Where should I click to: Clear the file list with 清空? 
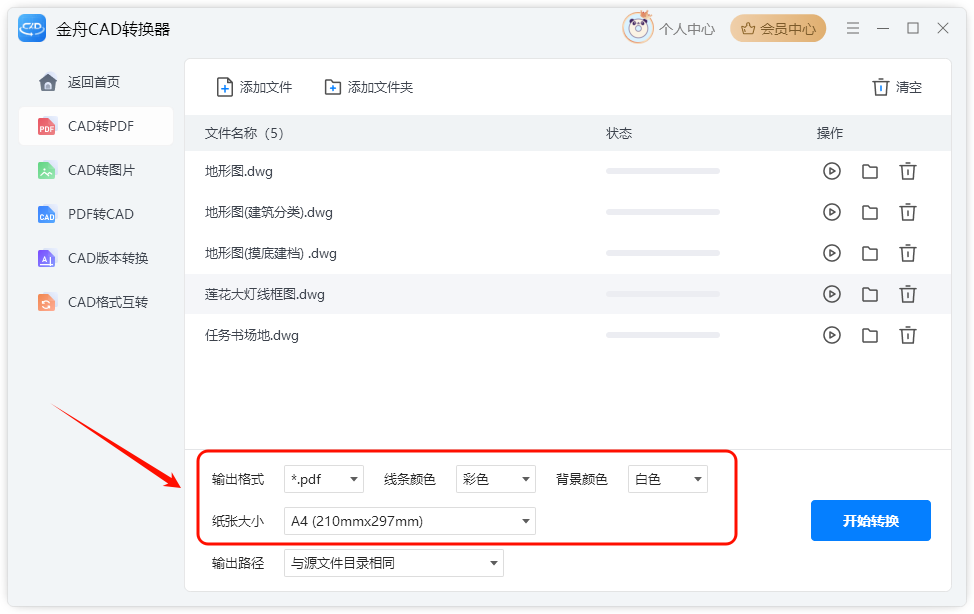pos(897,87)
